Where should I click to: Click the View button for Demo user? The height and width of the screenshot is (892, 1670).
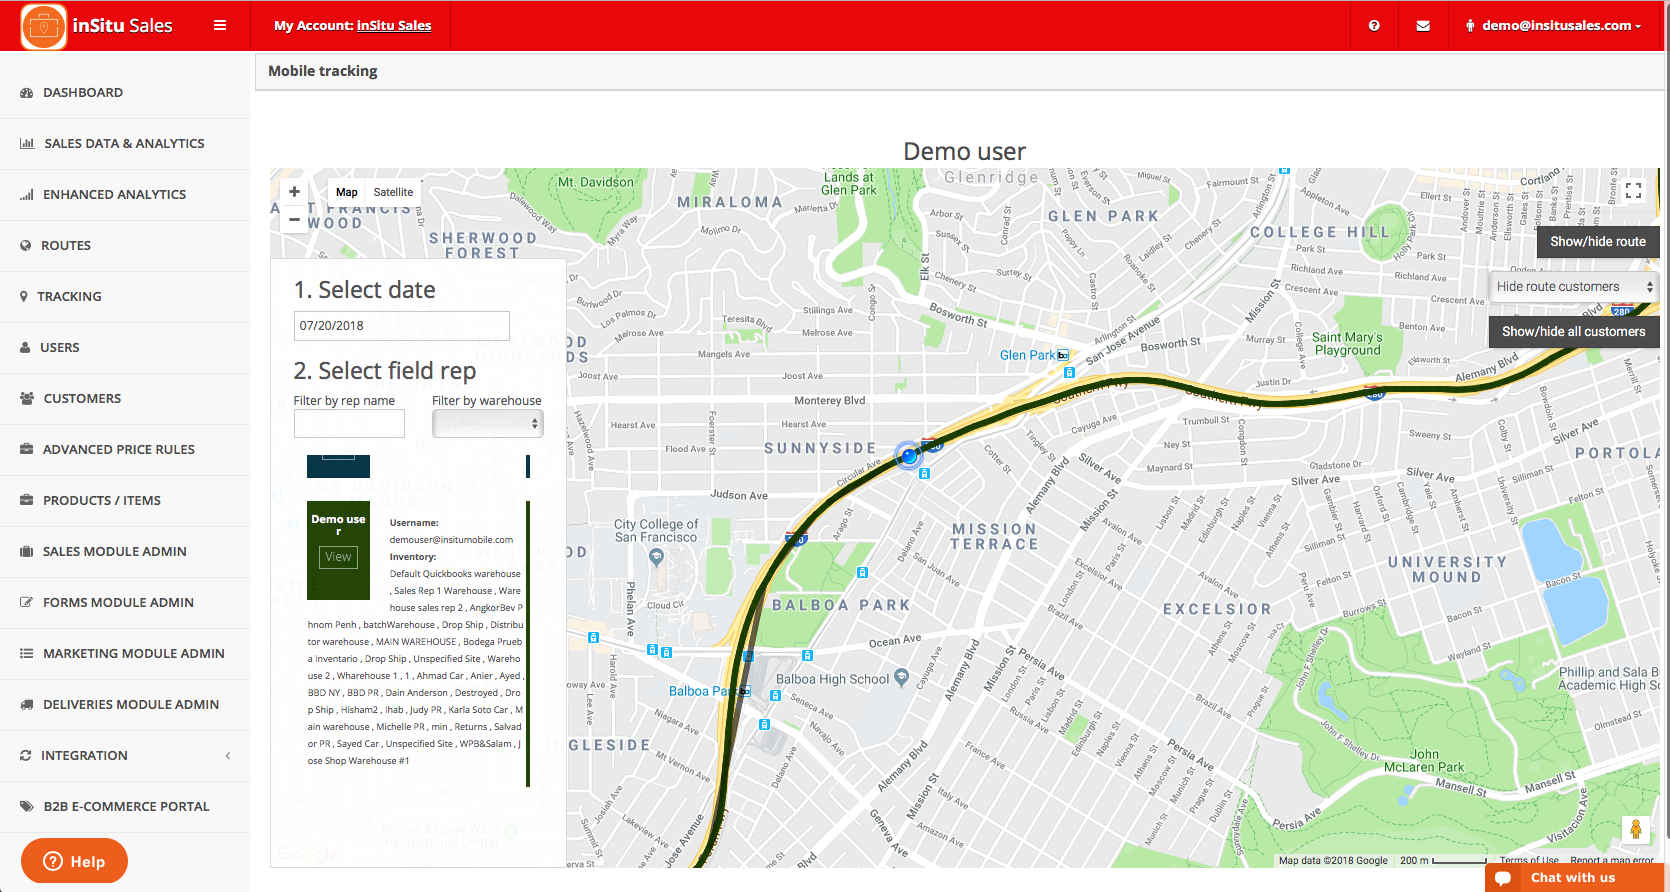point(338,557)
